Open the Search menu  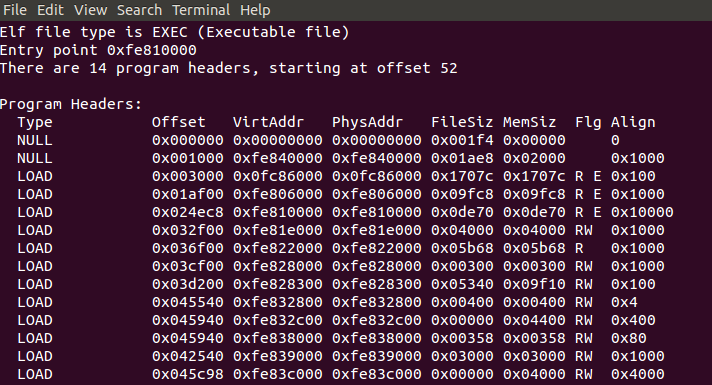coord(139,10)
